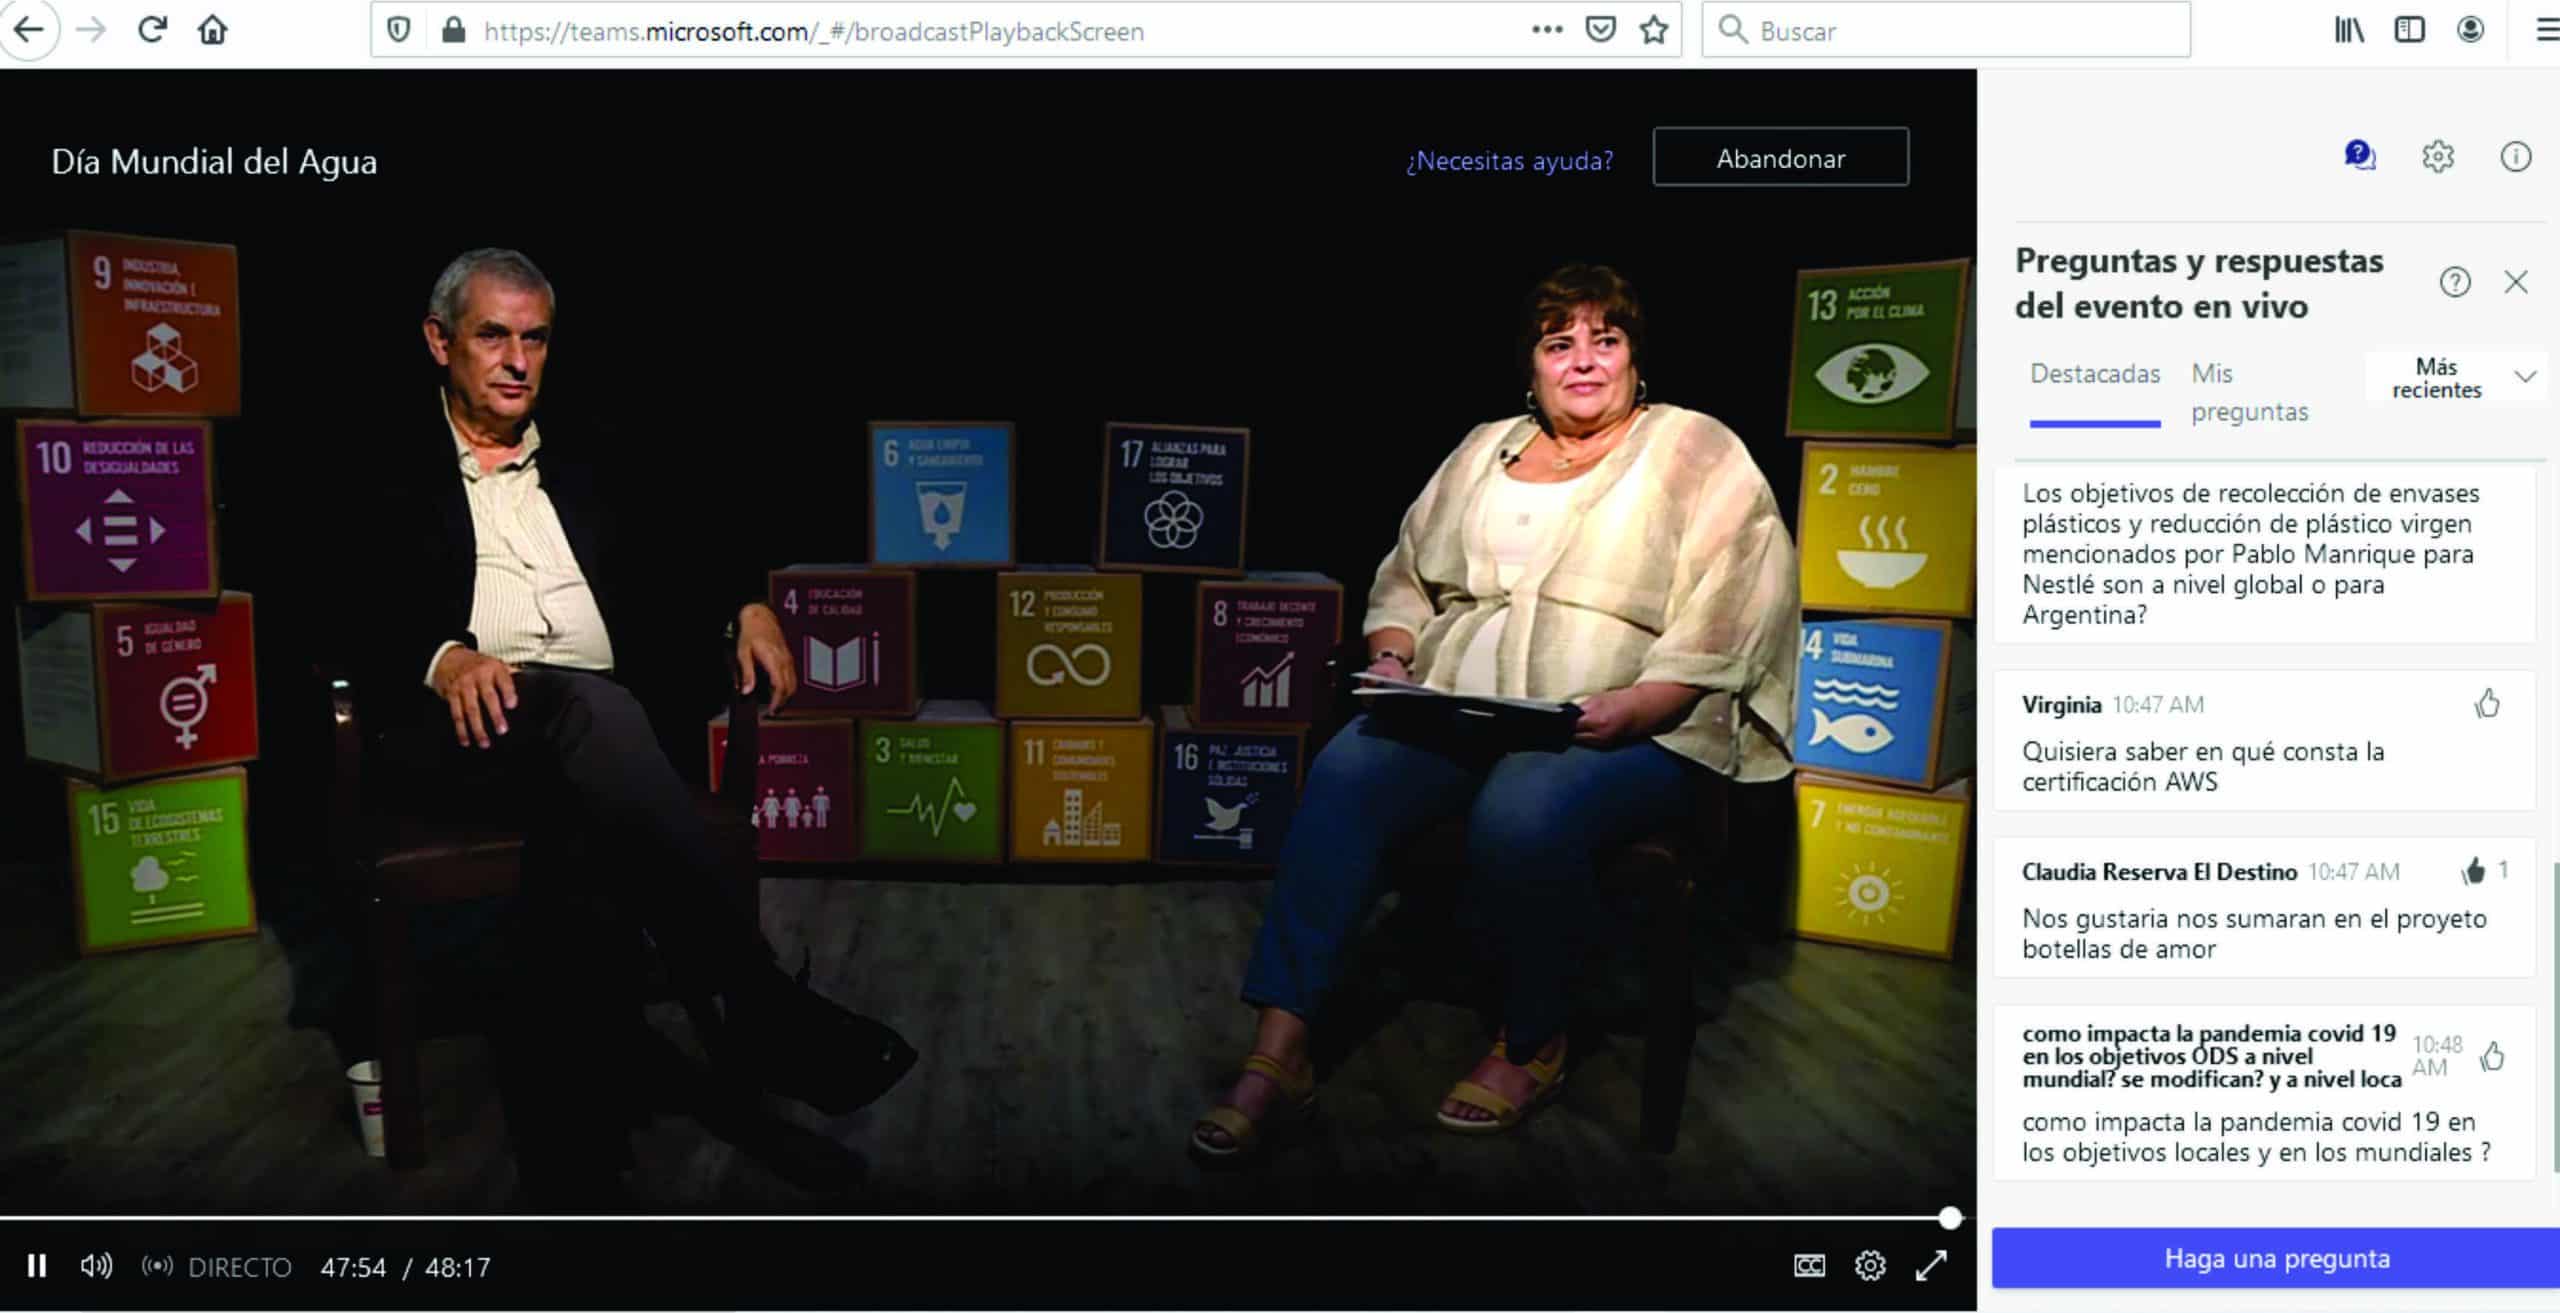Click the botellas de amor question text
The height and width of the screenshot is (1313, 2560).
coord(2254,933)
